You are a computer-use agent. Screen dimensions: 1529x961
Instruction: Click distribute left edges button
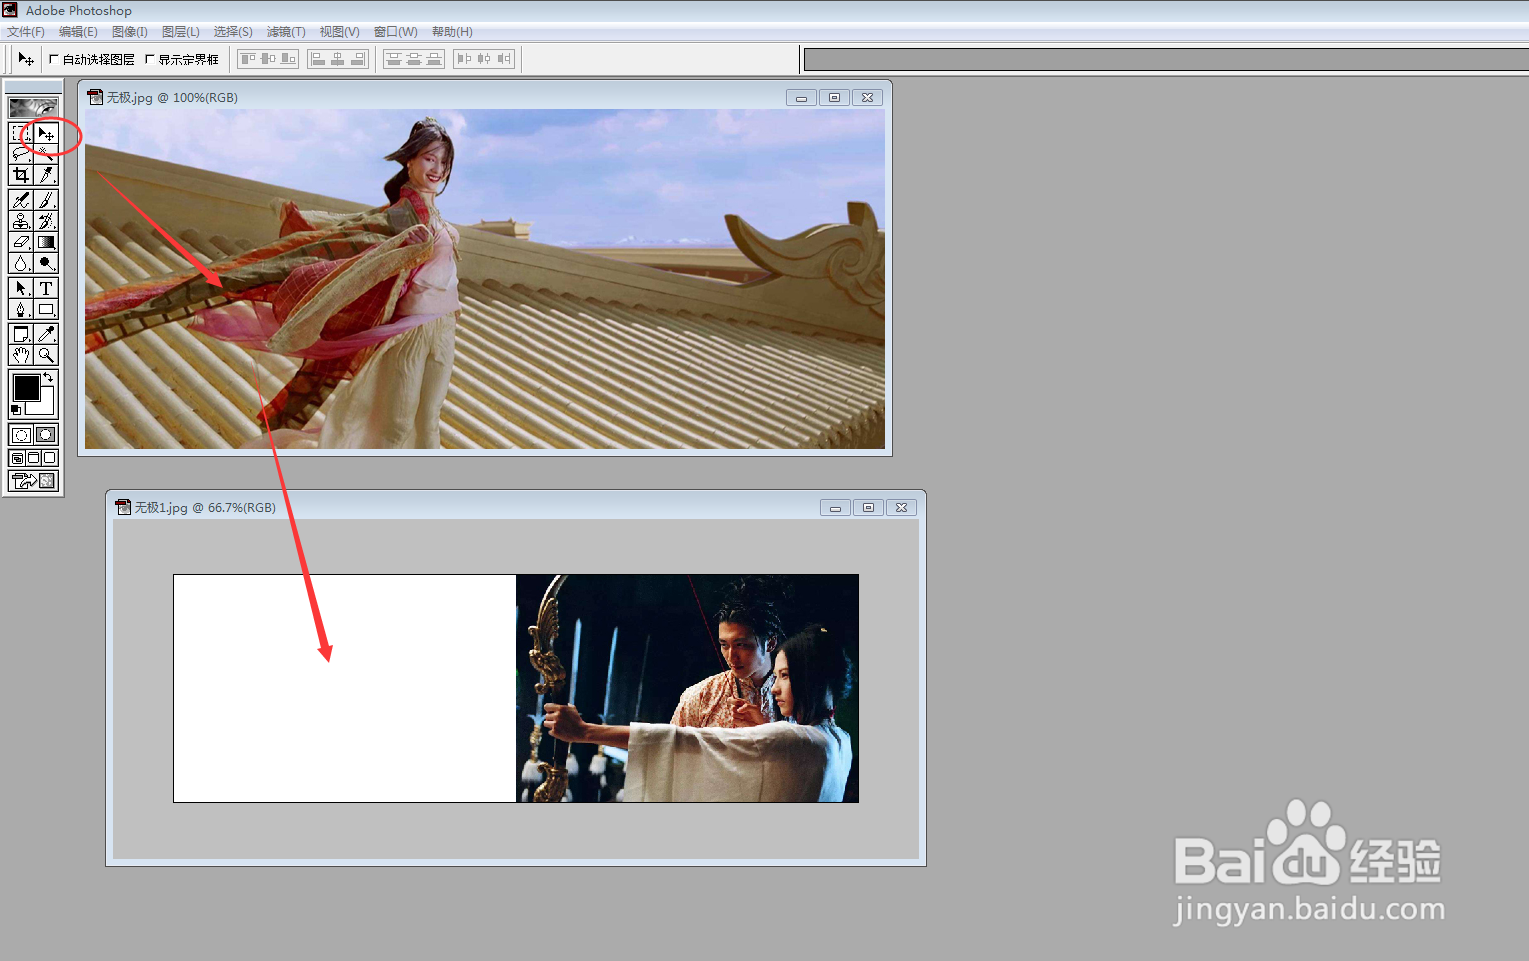(x=464, y=59)
